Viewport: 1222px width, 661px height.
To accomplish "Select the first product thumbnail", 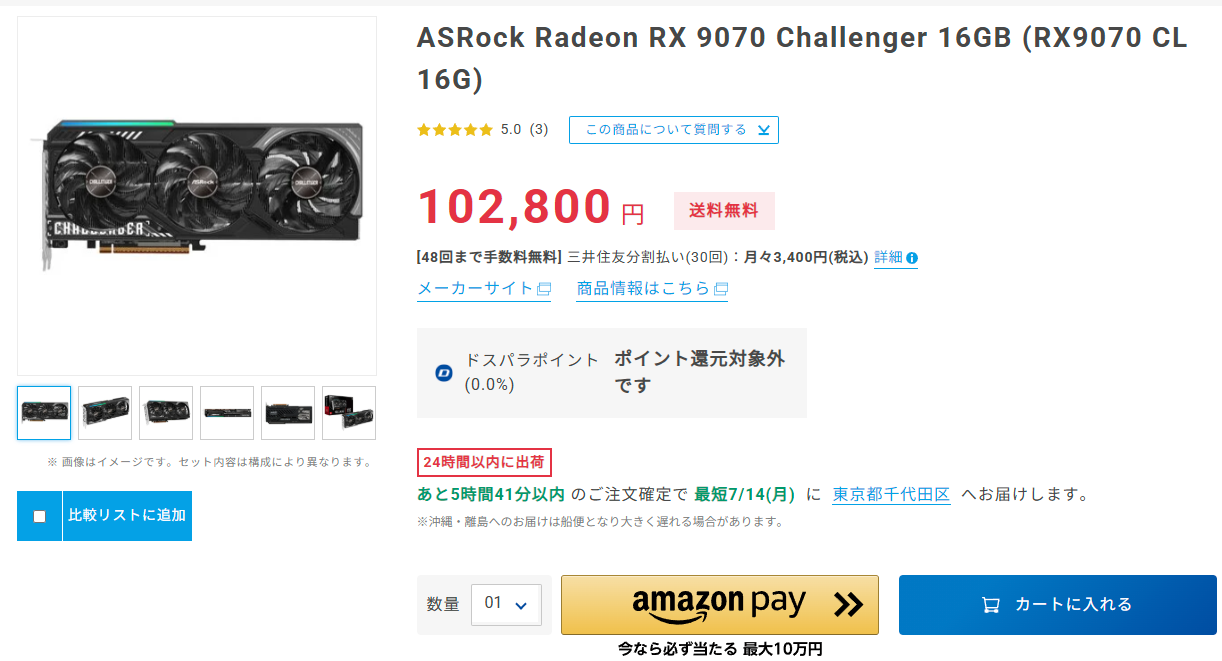I will point(44,413).
